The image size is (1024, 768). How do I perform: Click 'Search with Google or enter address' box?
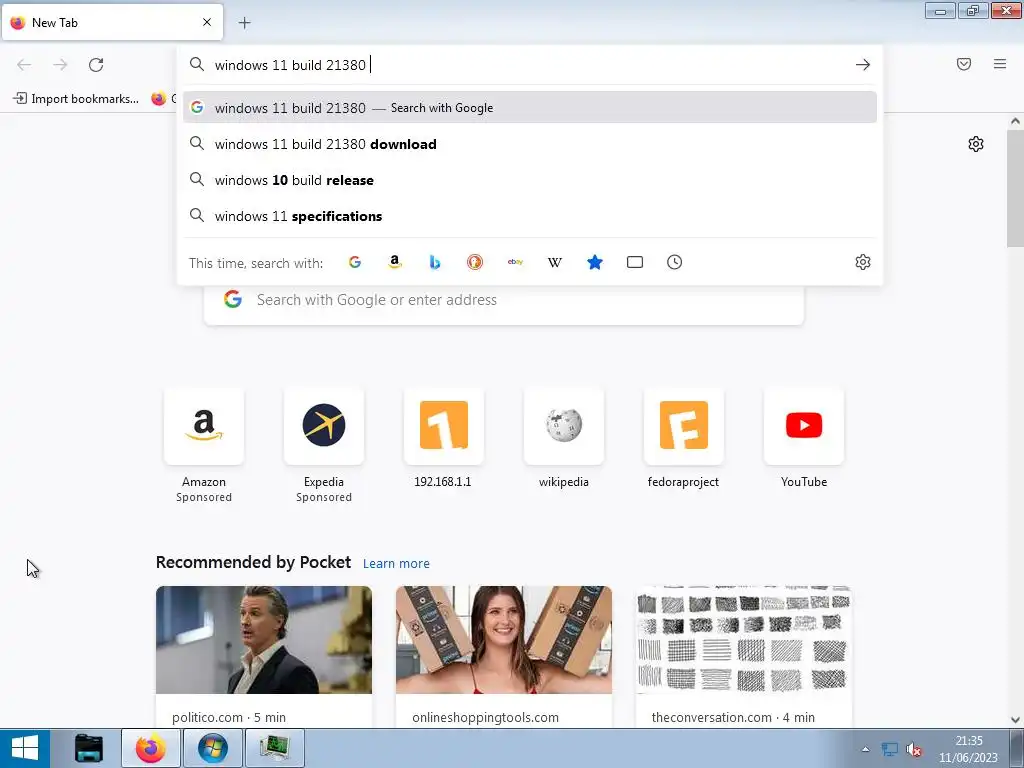tap(504, 300)
